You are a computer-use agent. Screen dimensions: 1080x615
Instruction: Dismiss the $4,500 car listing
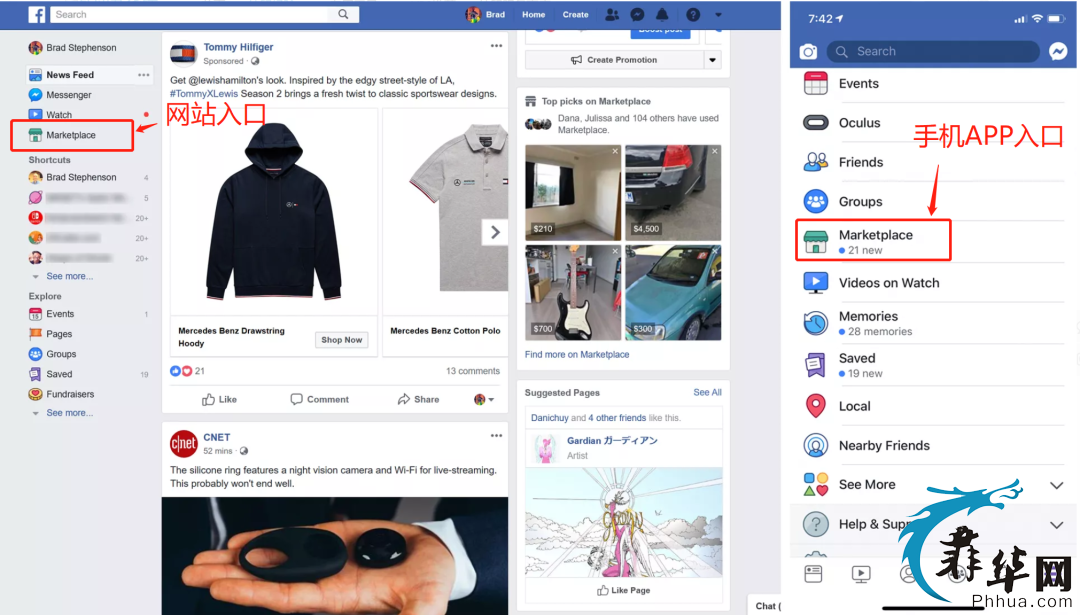(x=715, y=151)
